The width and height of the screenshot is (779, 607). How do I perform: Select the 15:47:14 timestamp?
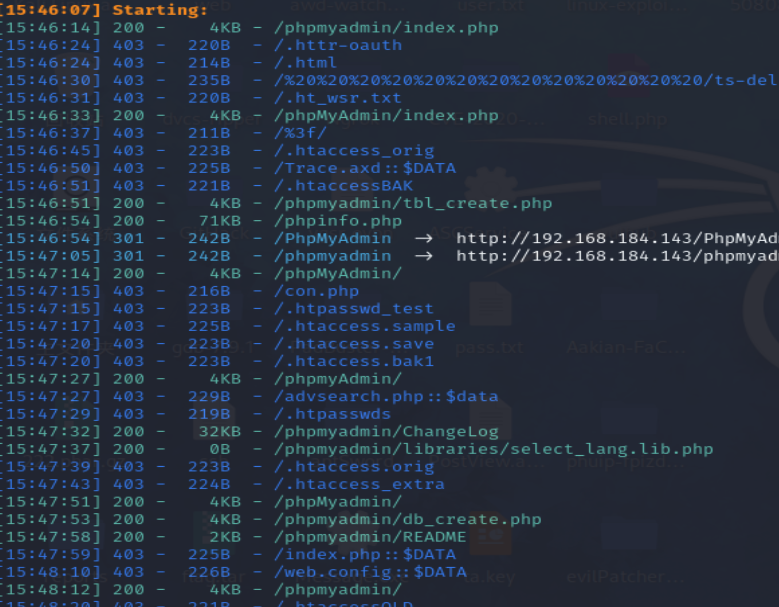(x=48, y=274)
